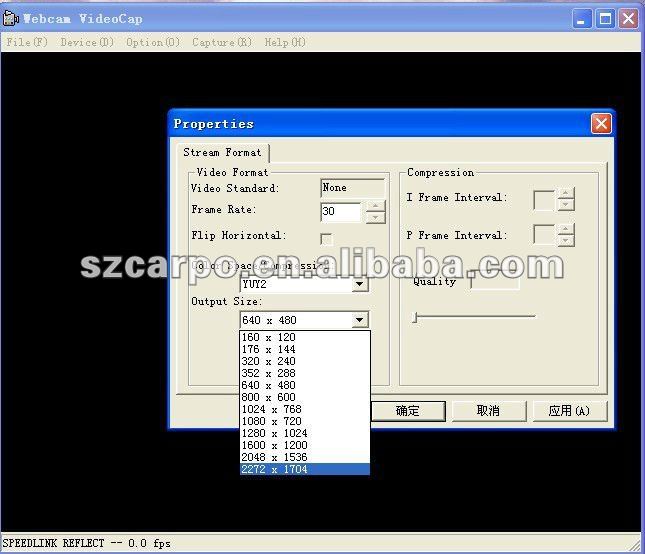Viewport: 645px width, 554px height.
Task: Choose 2048 x 1536 output size
Action: (305, 457)
